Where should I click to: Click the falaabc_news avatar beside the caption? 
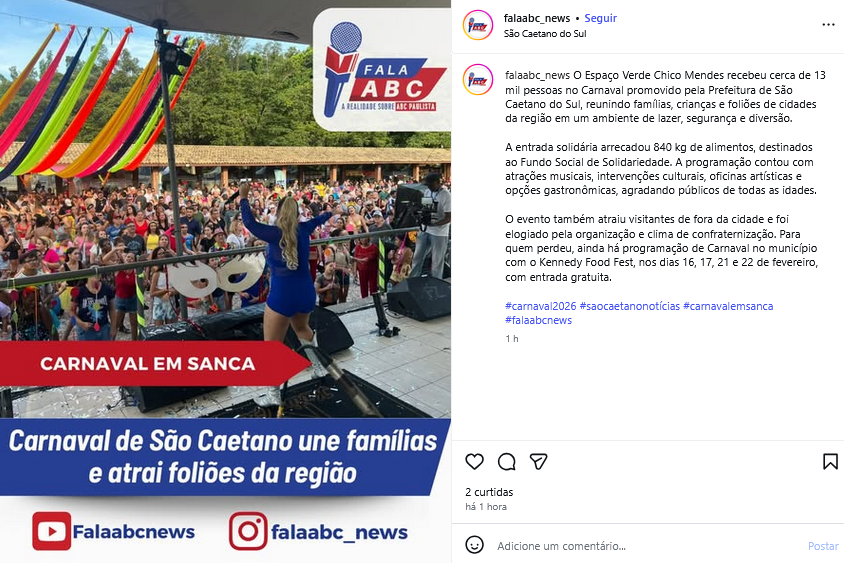(478, 80)
